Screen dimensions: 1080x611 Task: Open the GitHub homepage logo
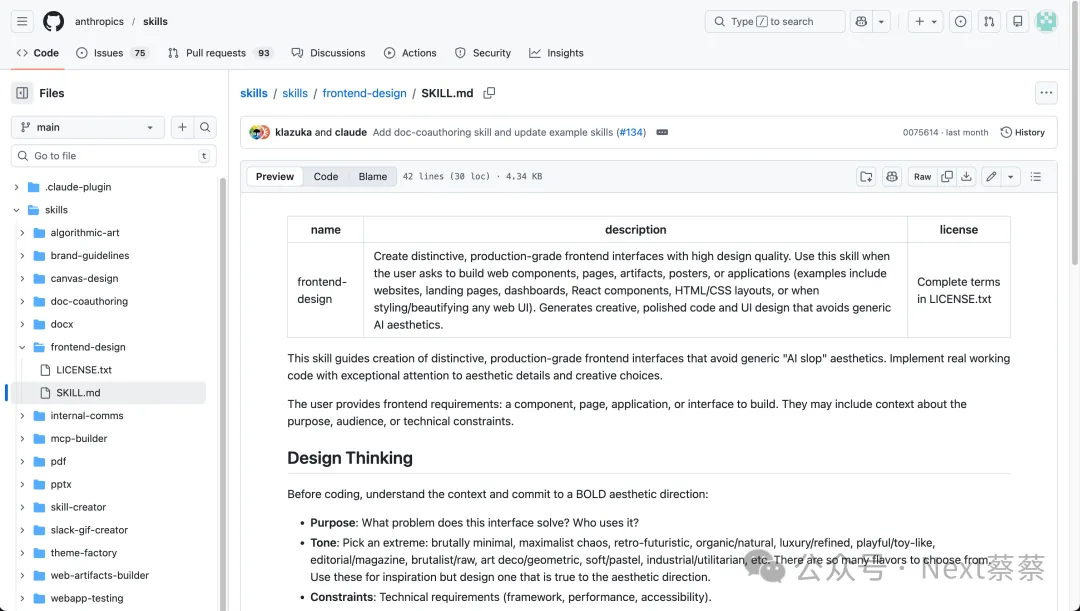pyautogui.click(x=53, y=21)
